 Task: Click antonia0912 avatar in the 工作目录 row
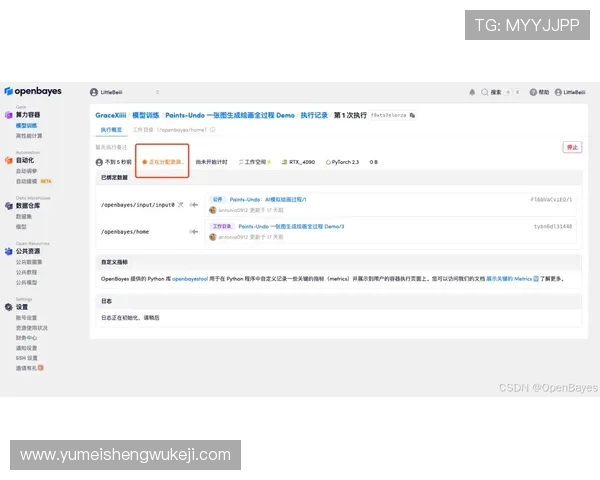(213, 237)
